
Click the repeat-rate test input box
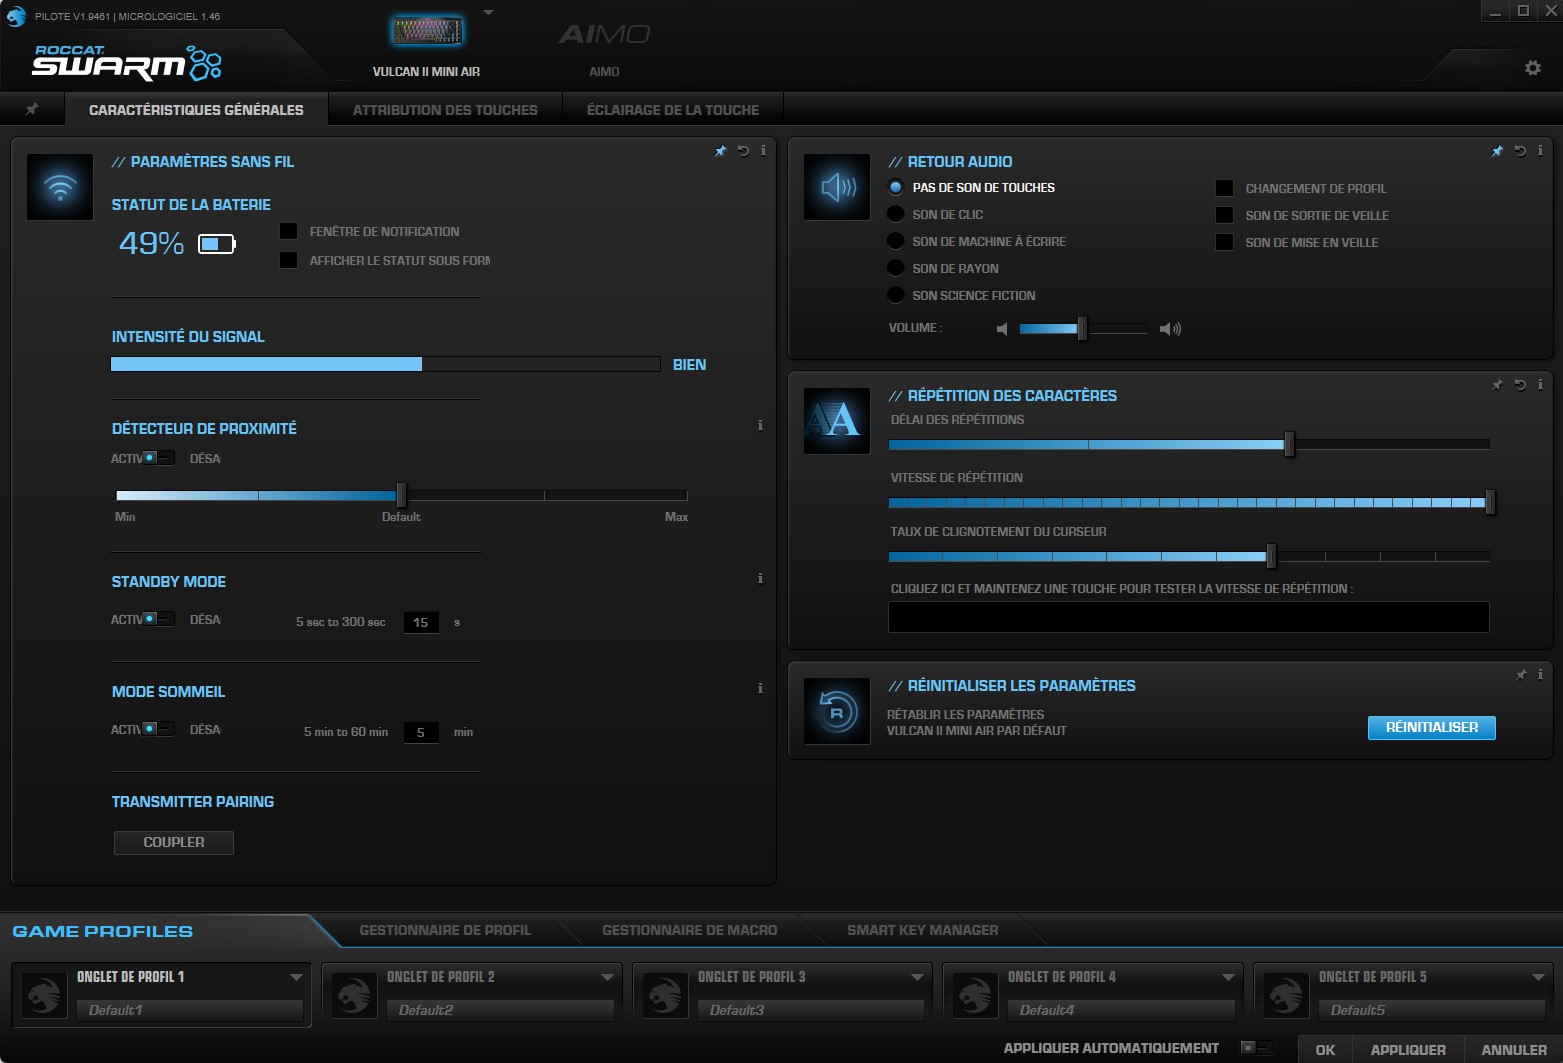point(1189,617)
